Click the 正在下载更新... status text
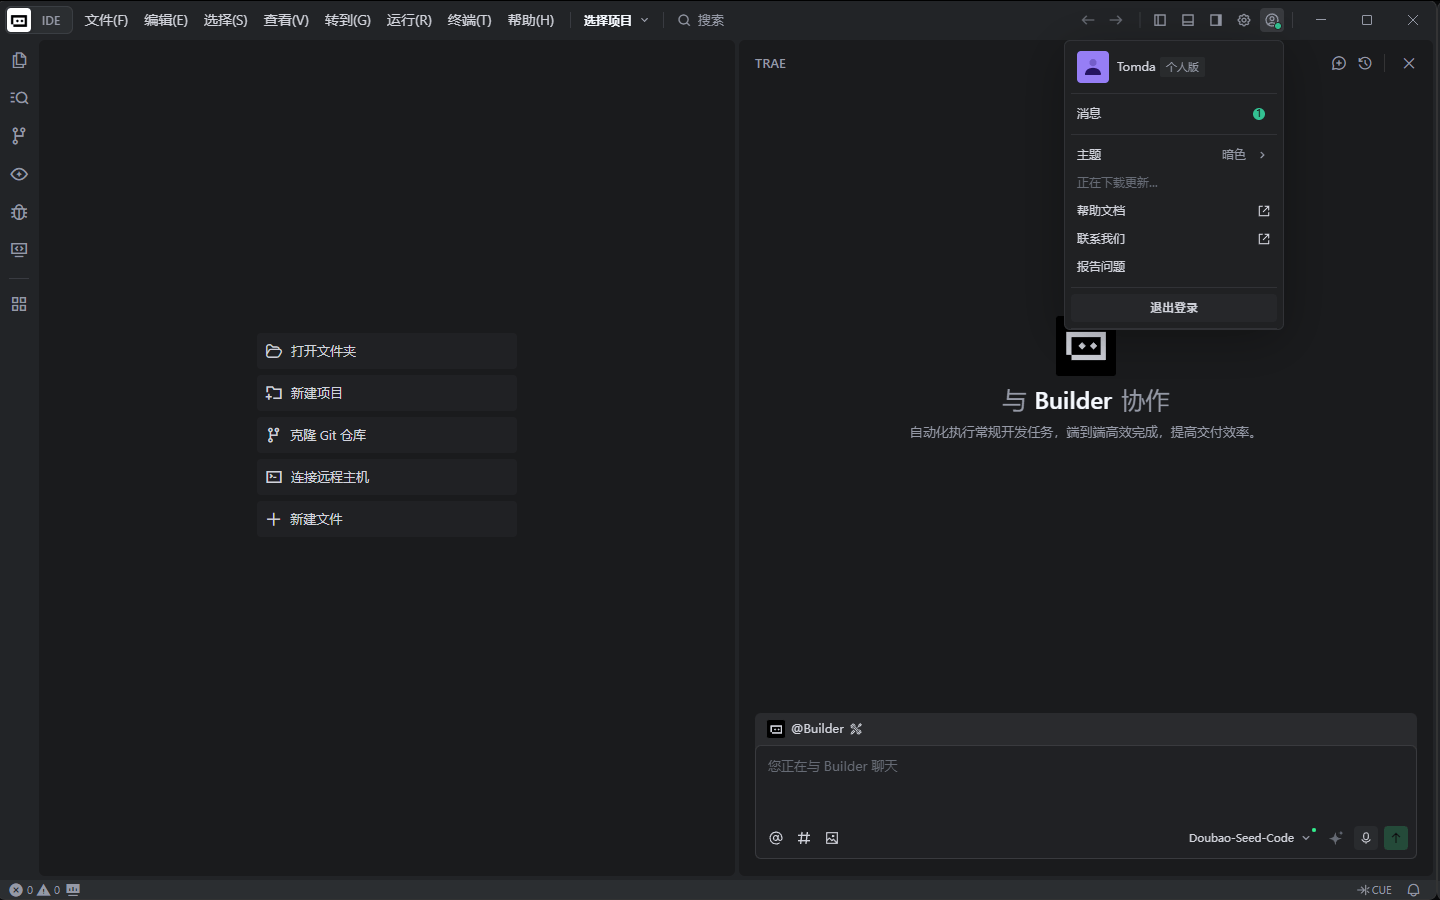1440x900 pixels. (1117, 183)
